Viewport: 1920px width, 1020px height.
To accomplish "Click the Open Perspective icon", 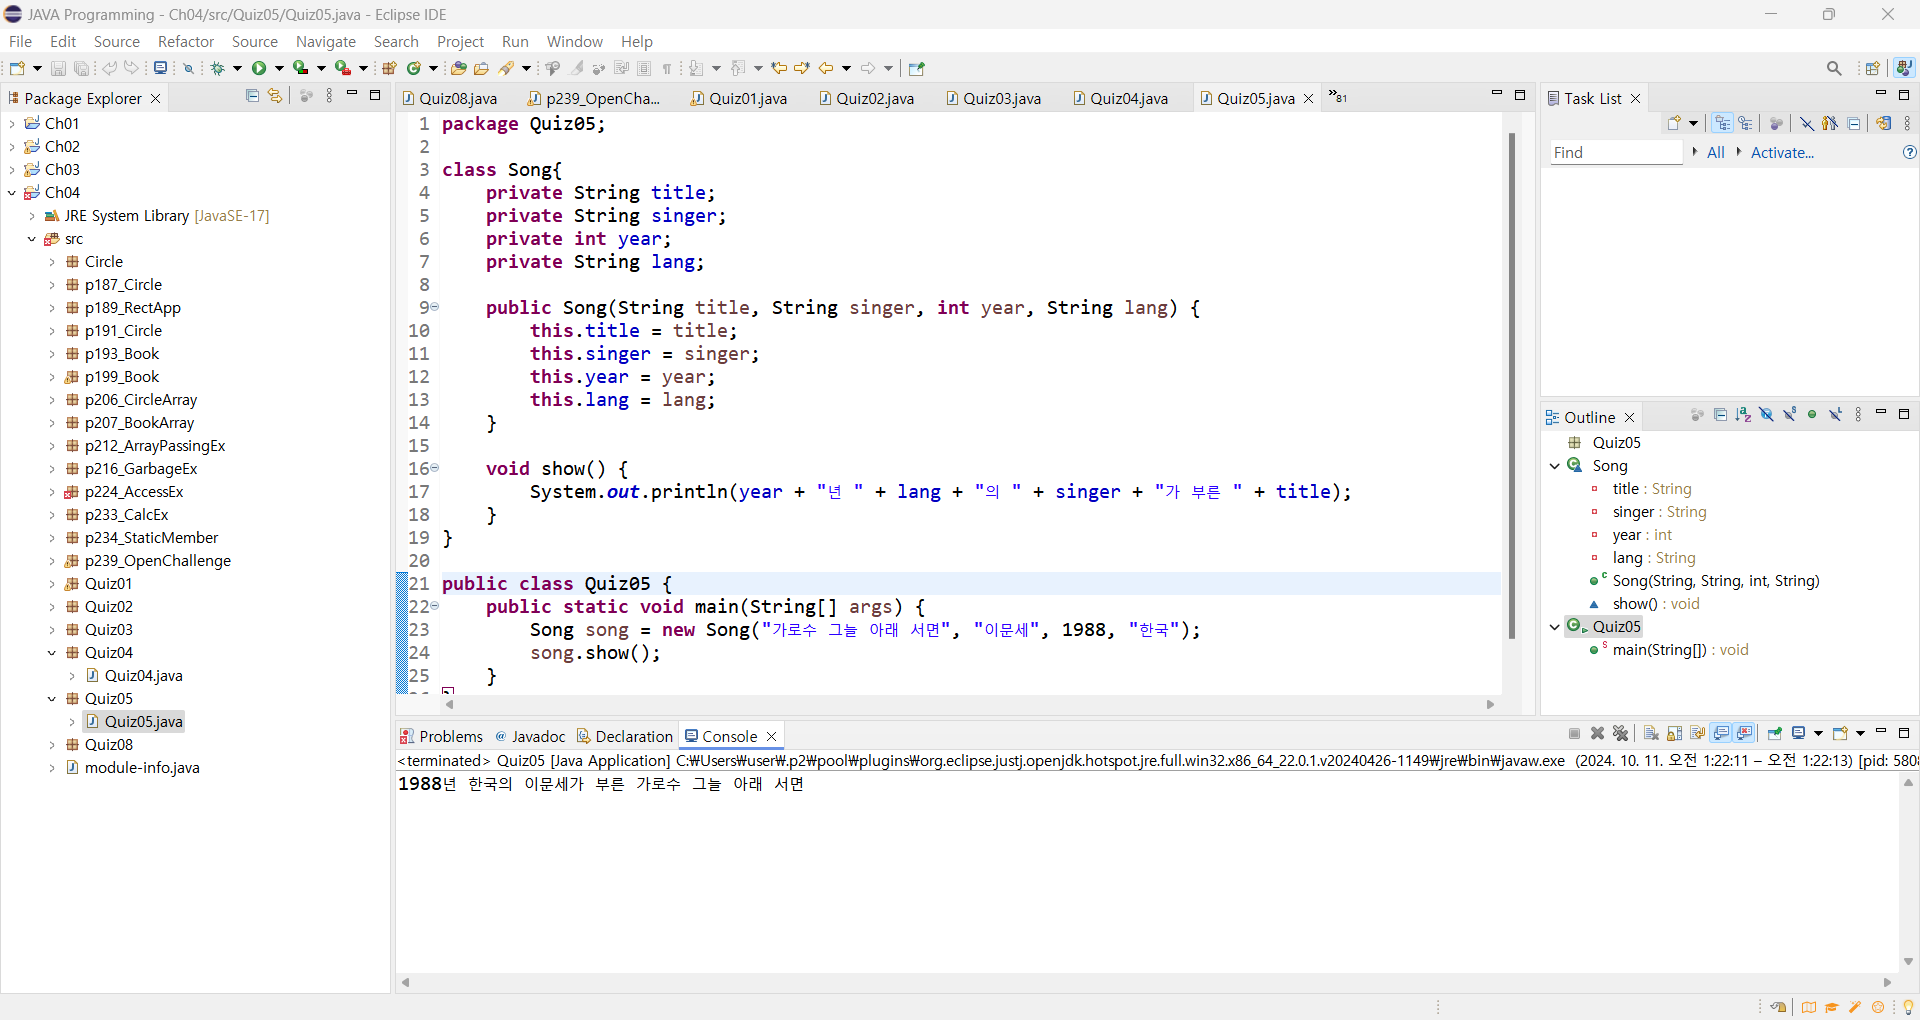I will [x=1873, y=68].
